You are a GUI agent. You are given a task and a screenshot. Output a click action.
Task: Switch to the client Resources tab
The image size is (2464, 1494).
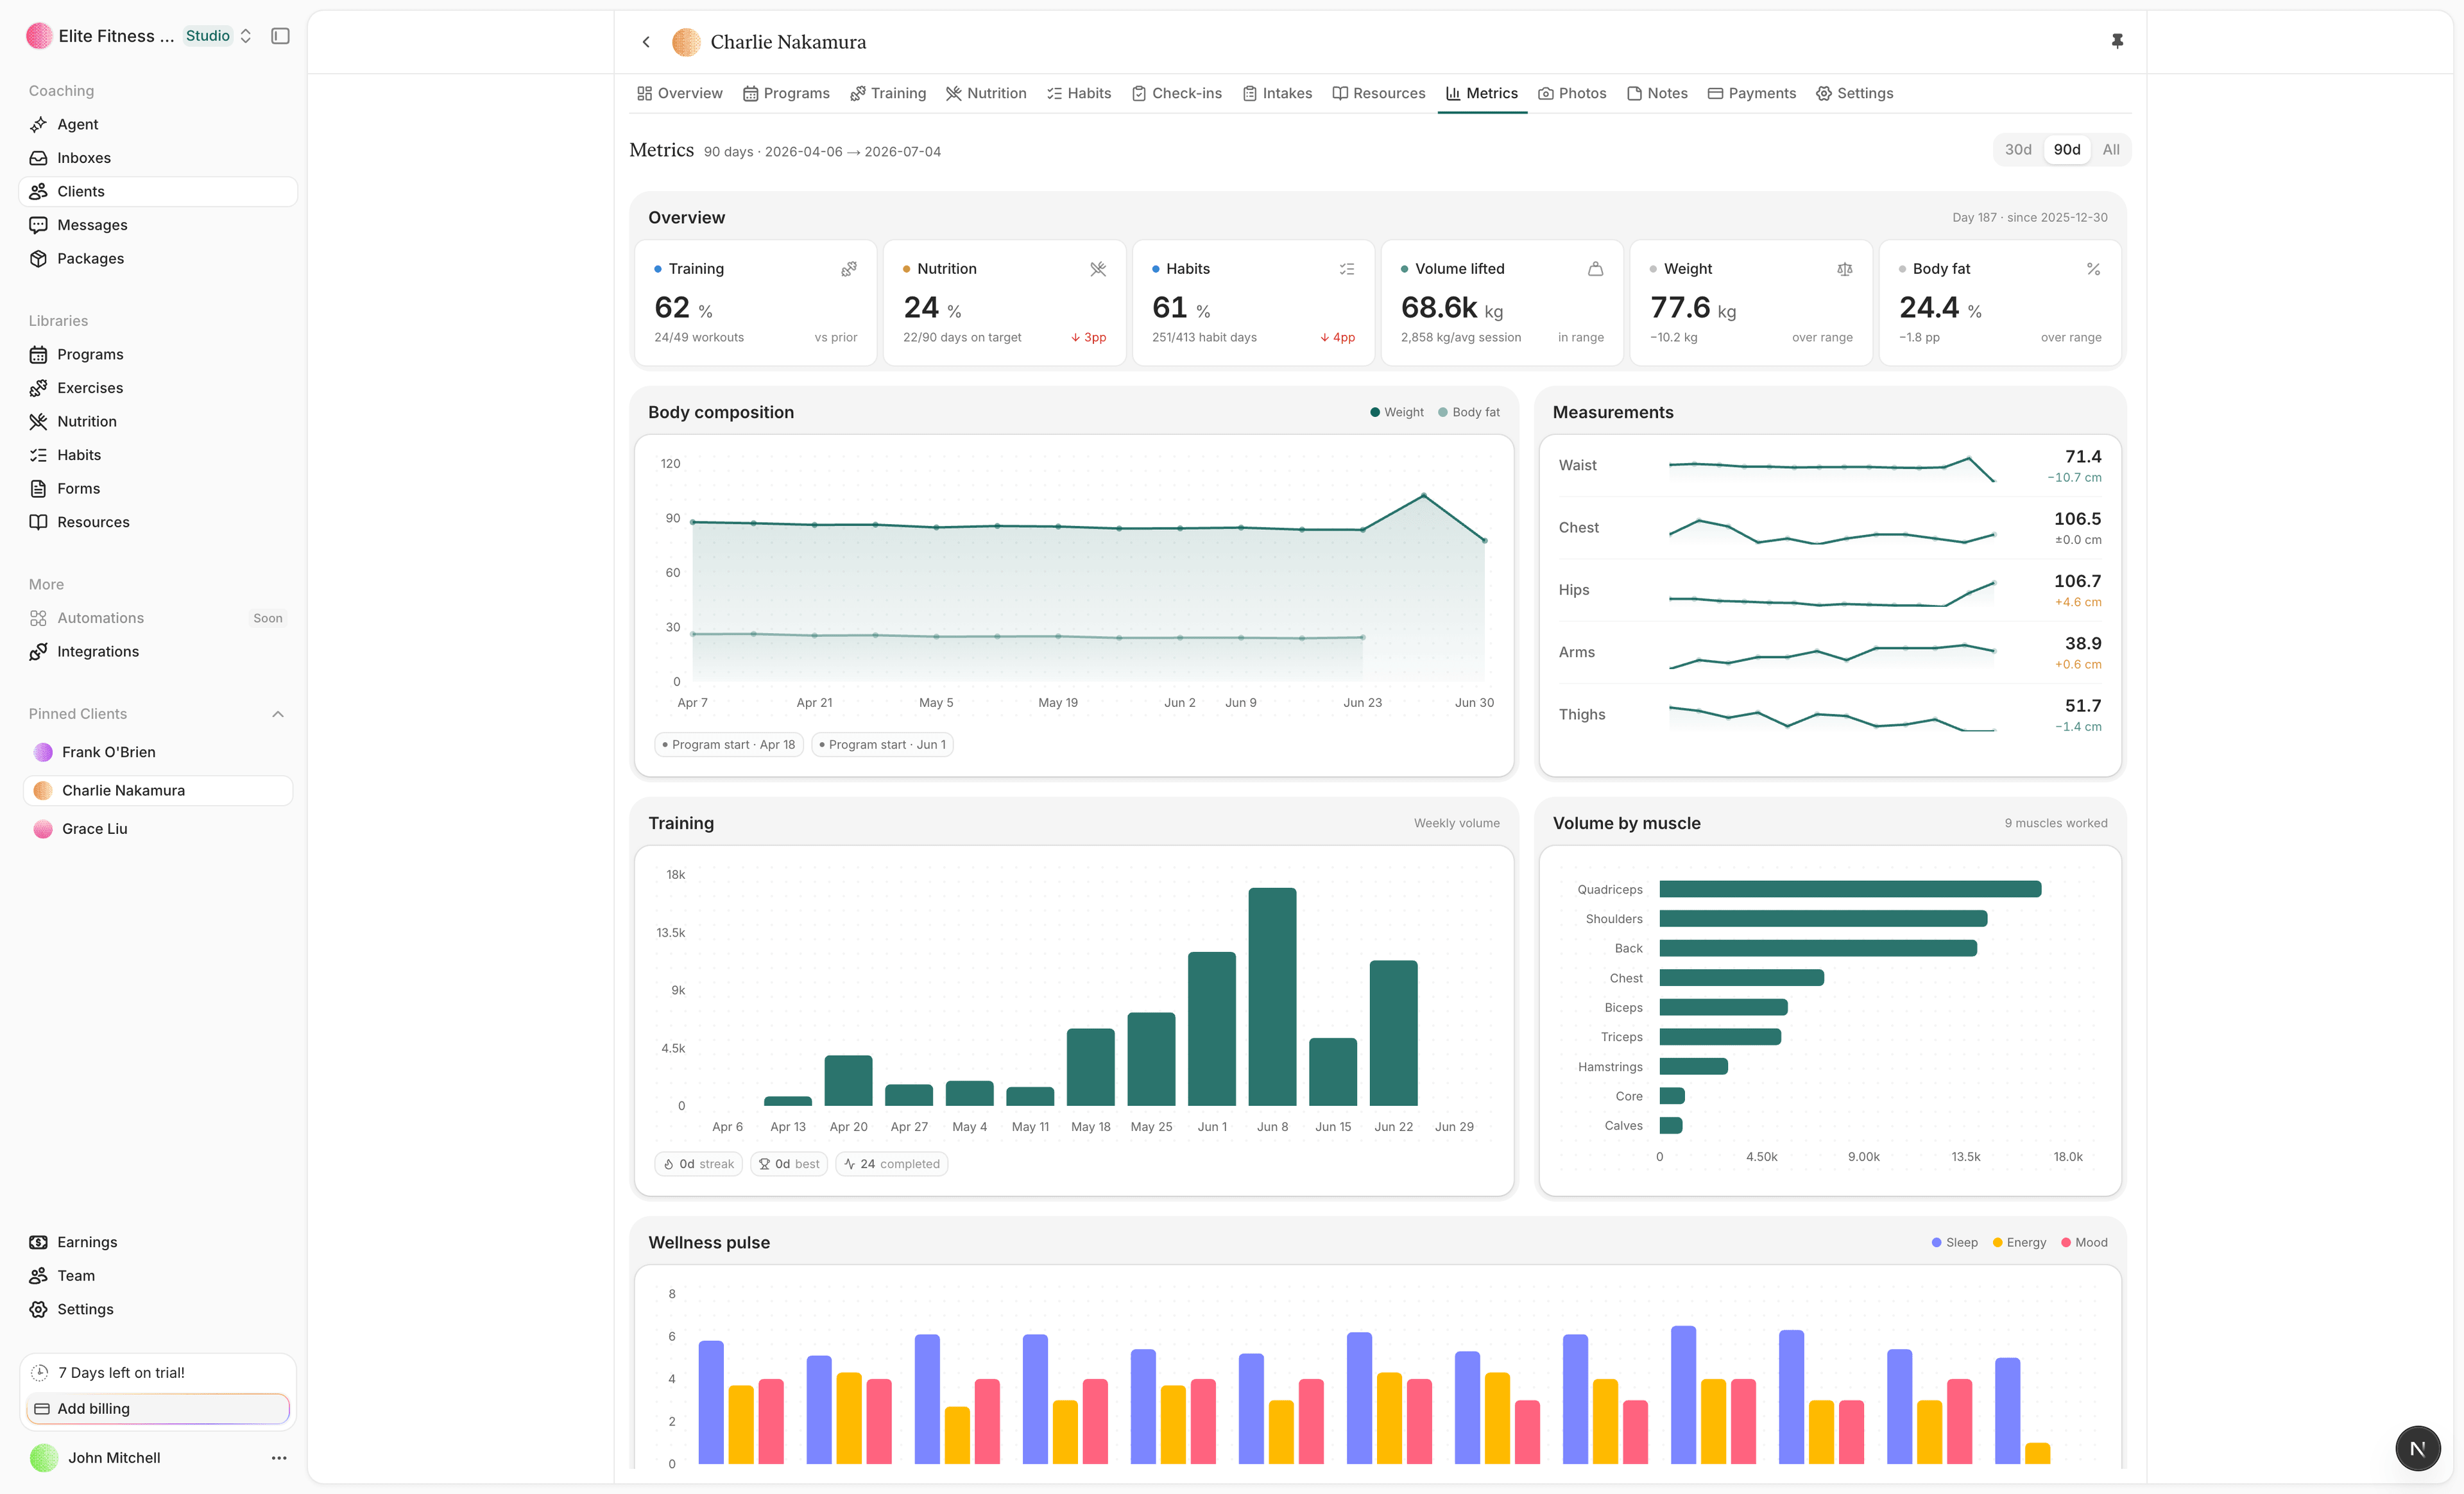point(1379,93)
